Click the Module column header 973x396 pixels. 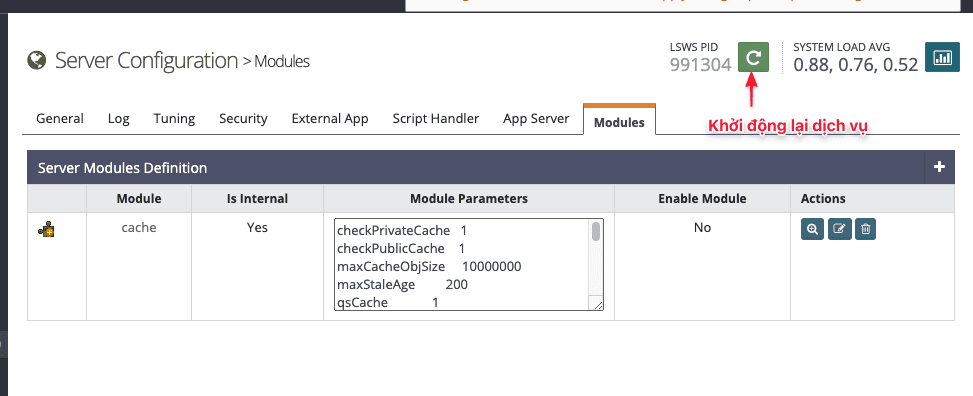[x=139, y=199]
